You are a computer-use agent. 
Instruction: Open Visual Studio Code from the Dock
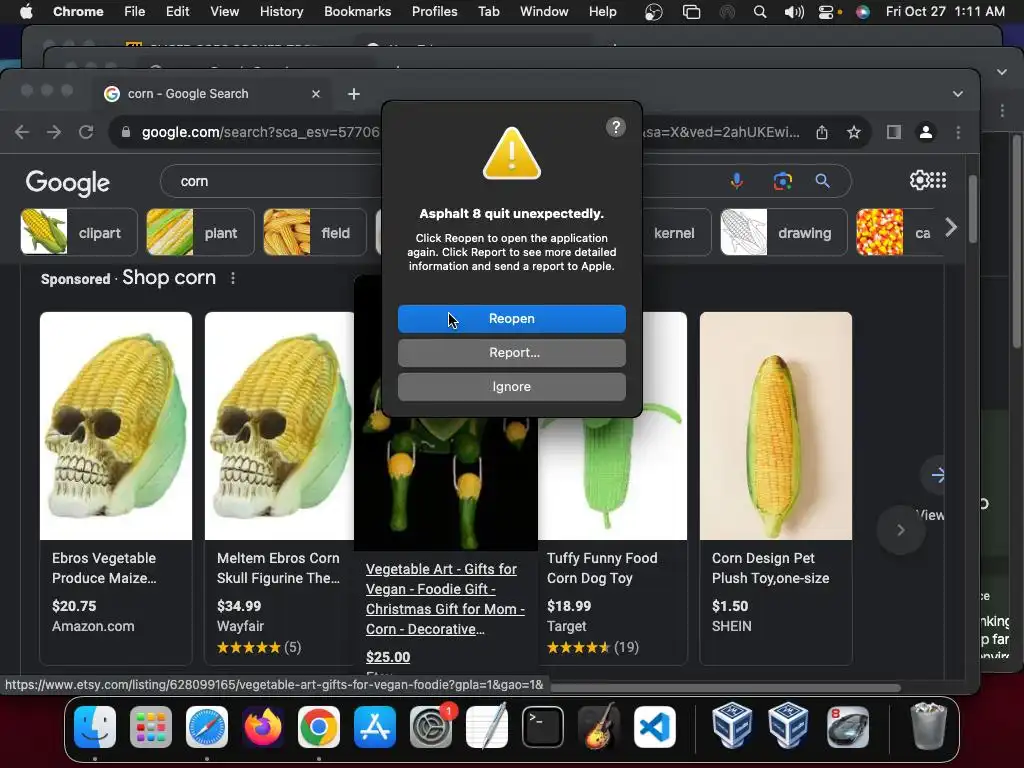(x=655, y=726)
